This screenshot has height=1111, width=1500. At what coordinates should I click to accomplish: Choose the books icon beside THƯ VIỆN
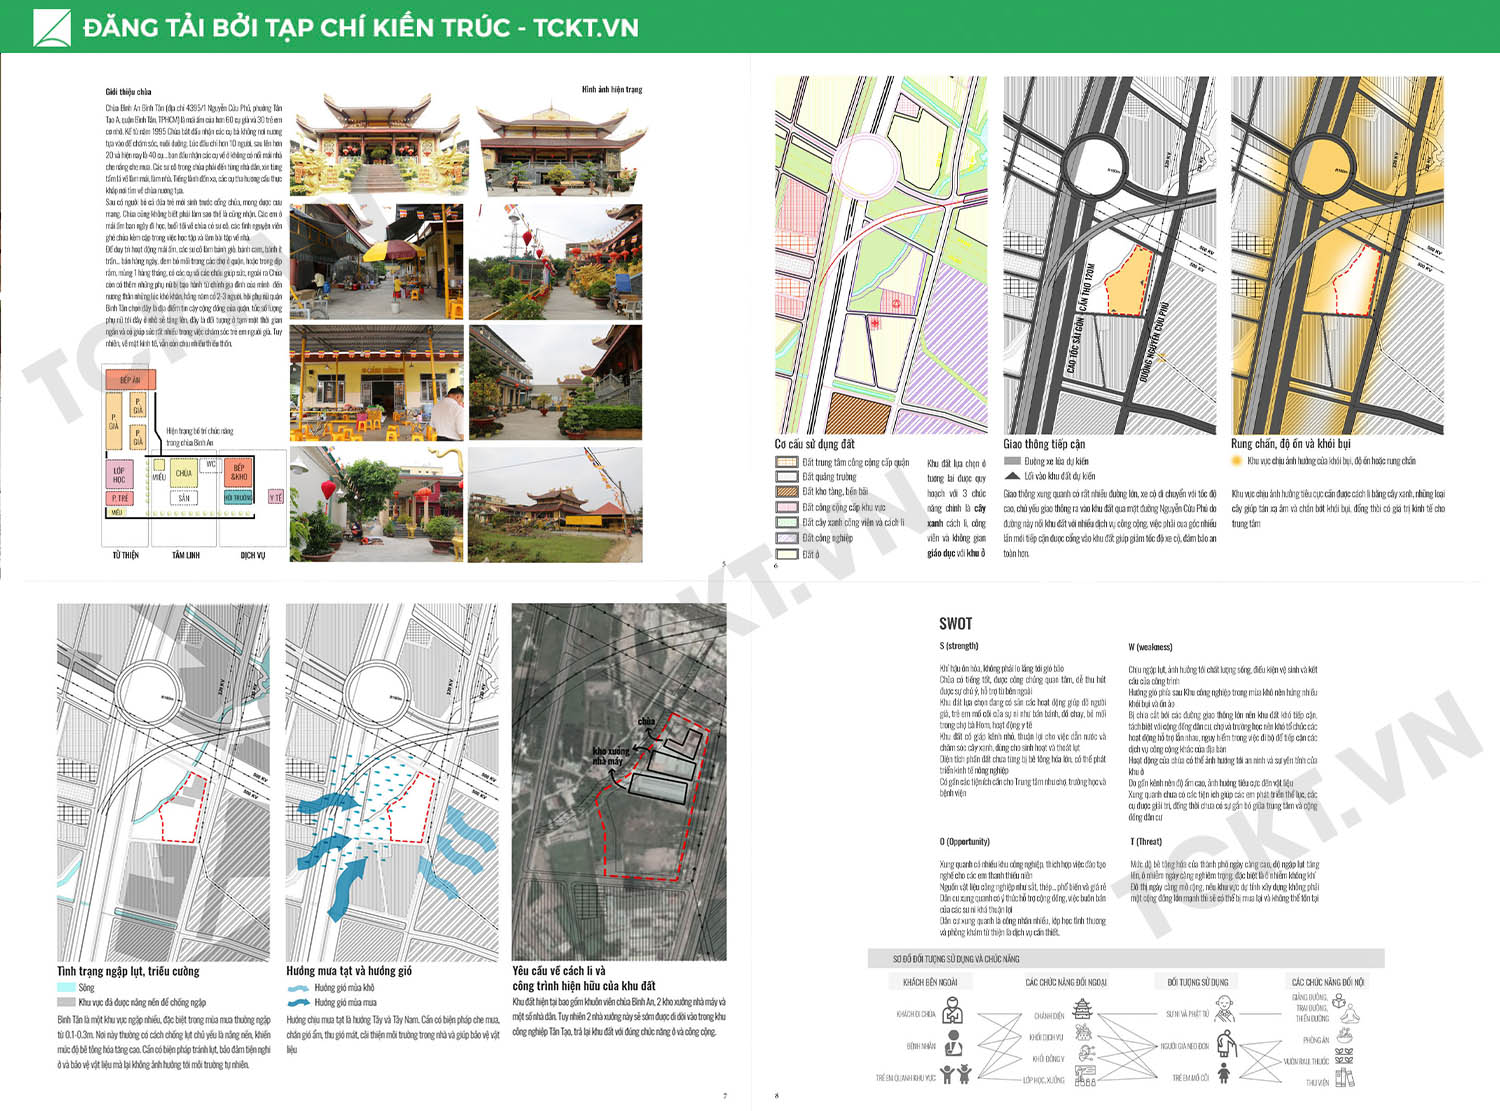tap(1344, 1079)
